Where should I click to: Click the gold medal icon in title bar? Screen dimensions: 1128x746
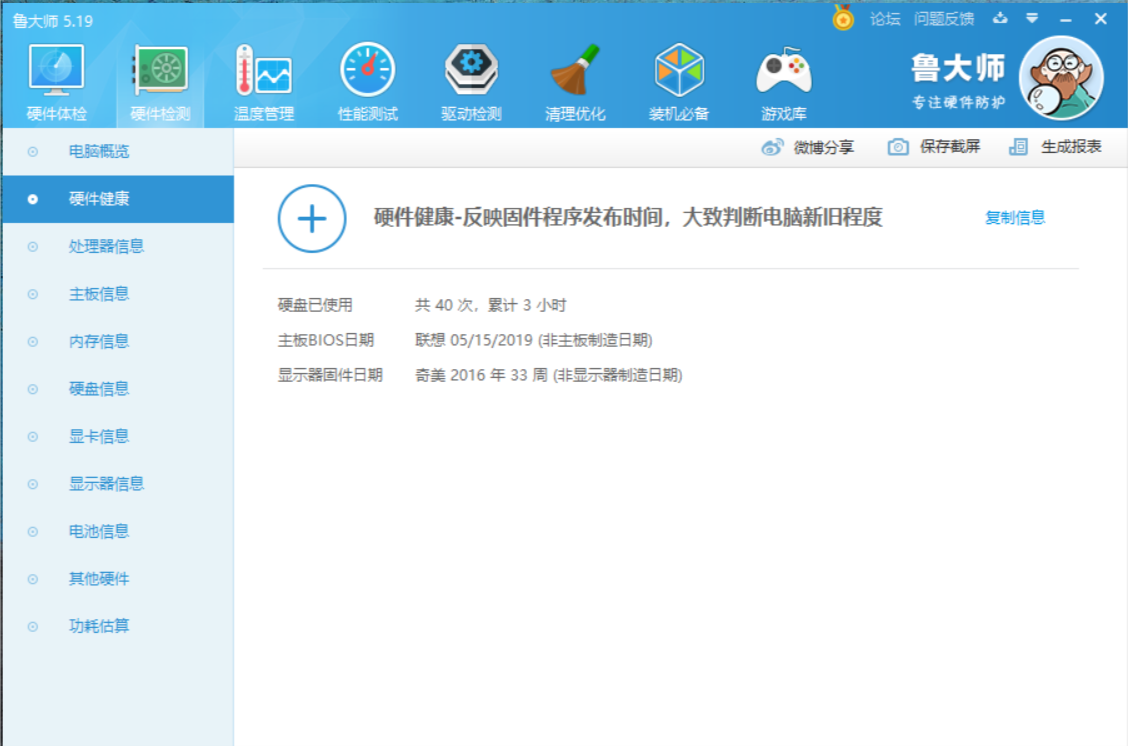(843, 18)
